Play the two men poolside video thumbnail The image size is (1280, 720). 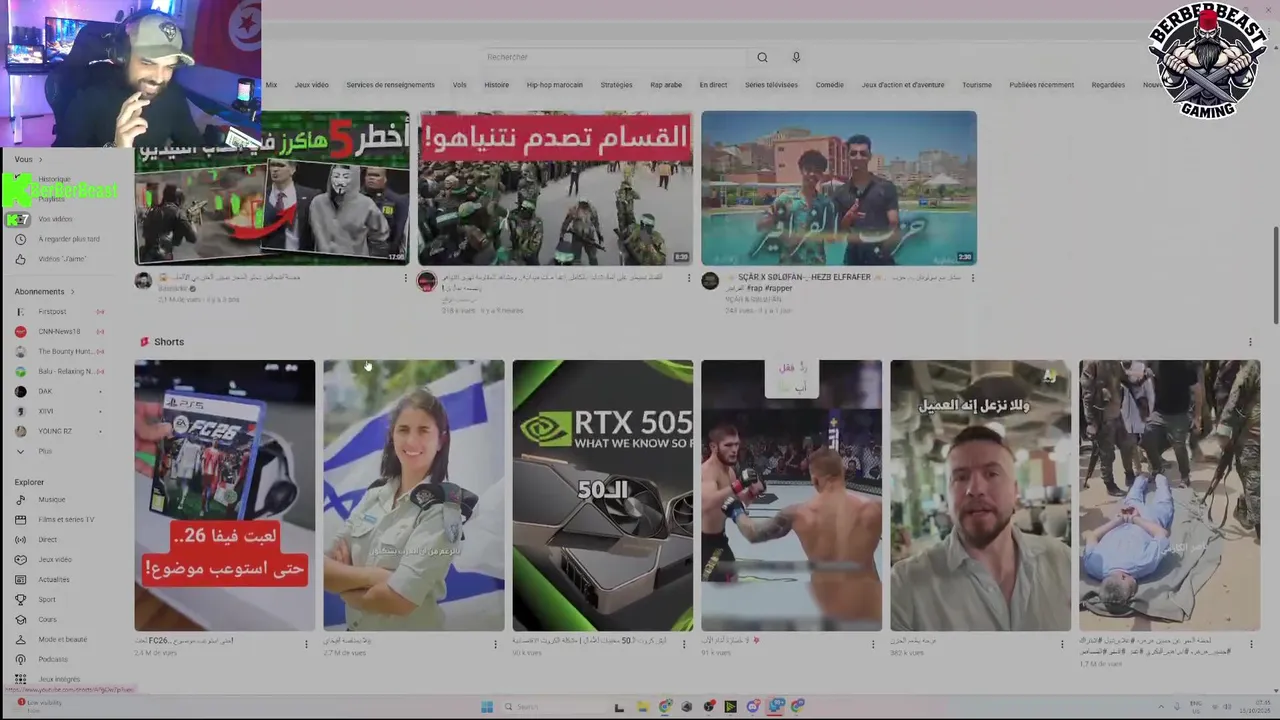pyautogui.click(x=839, y=188)
